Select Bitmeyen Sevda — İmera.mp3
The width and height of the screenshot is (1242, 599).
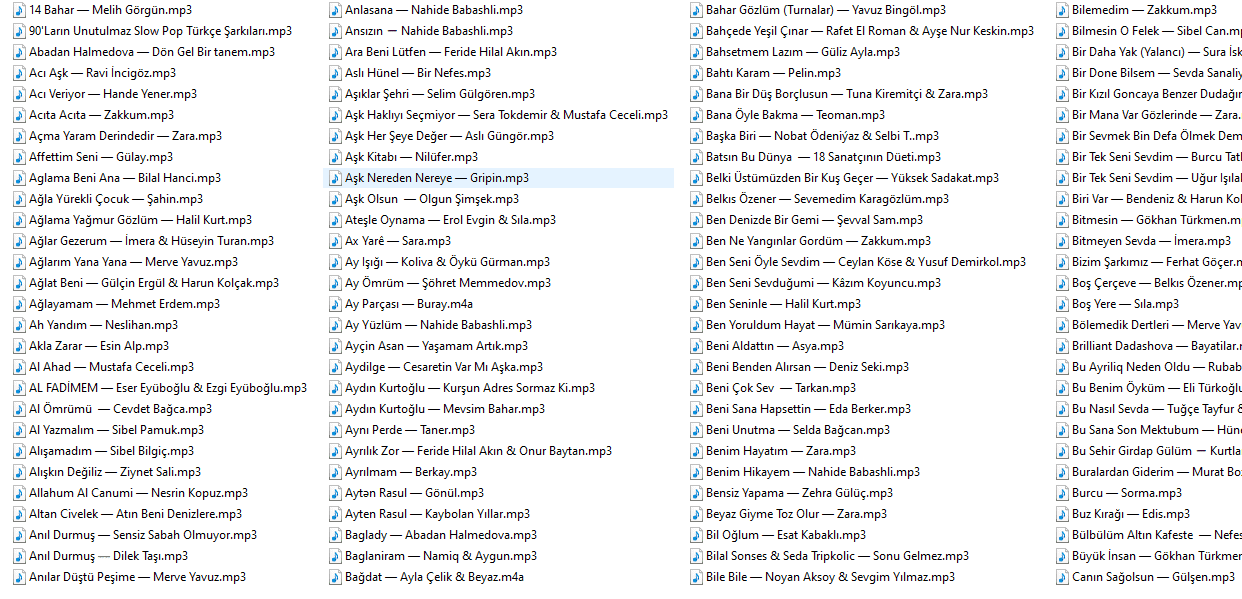click(1152, 241)
